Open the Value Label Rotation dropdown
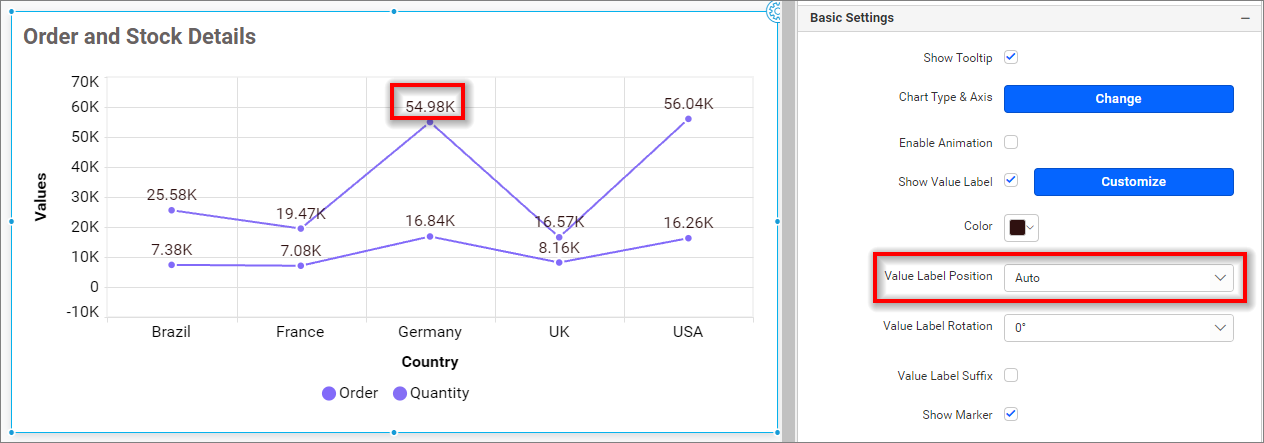The image size is (1264, 443). 1118,328
